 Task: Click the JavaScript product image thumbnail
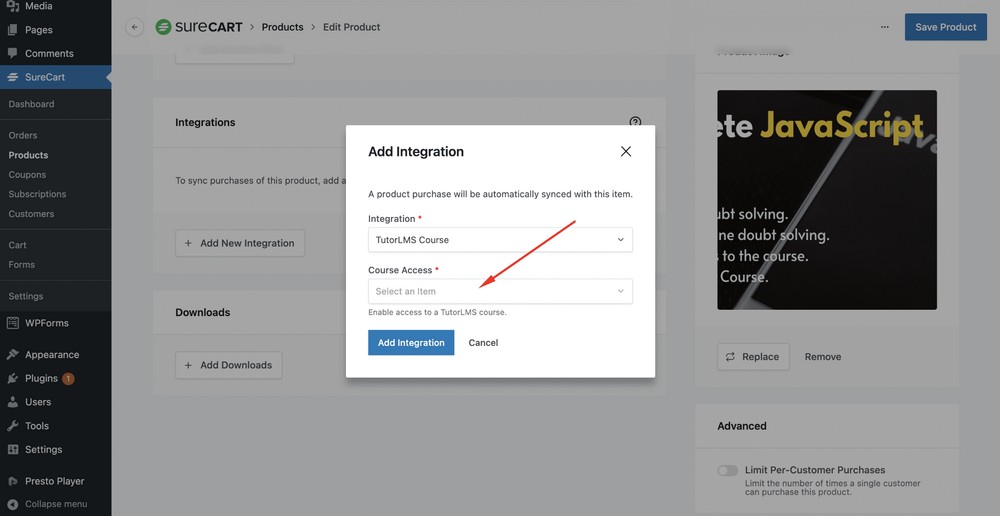[x=827, y=200]
